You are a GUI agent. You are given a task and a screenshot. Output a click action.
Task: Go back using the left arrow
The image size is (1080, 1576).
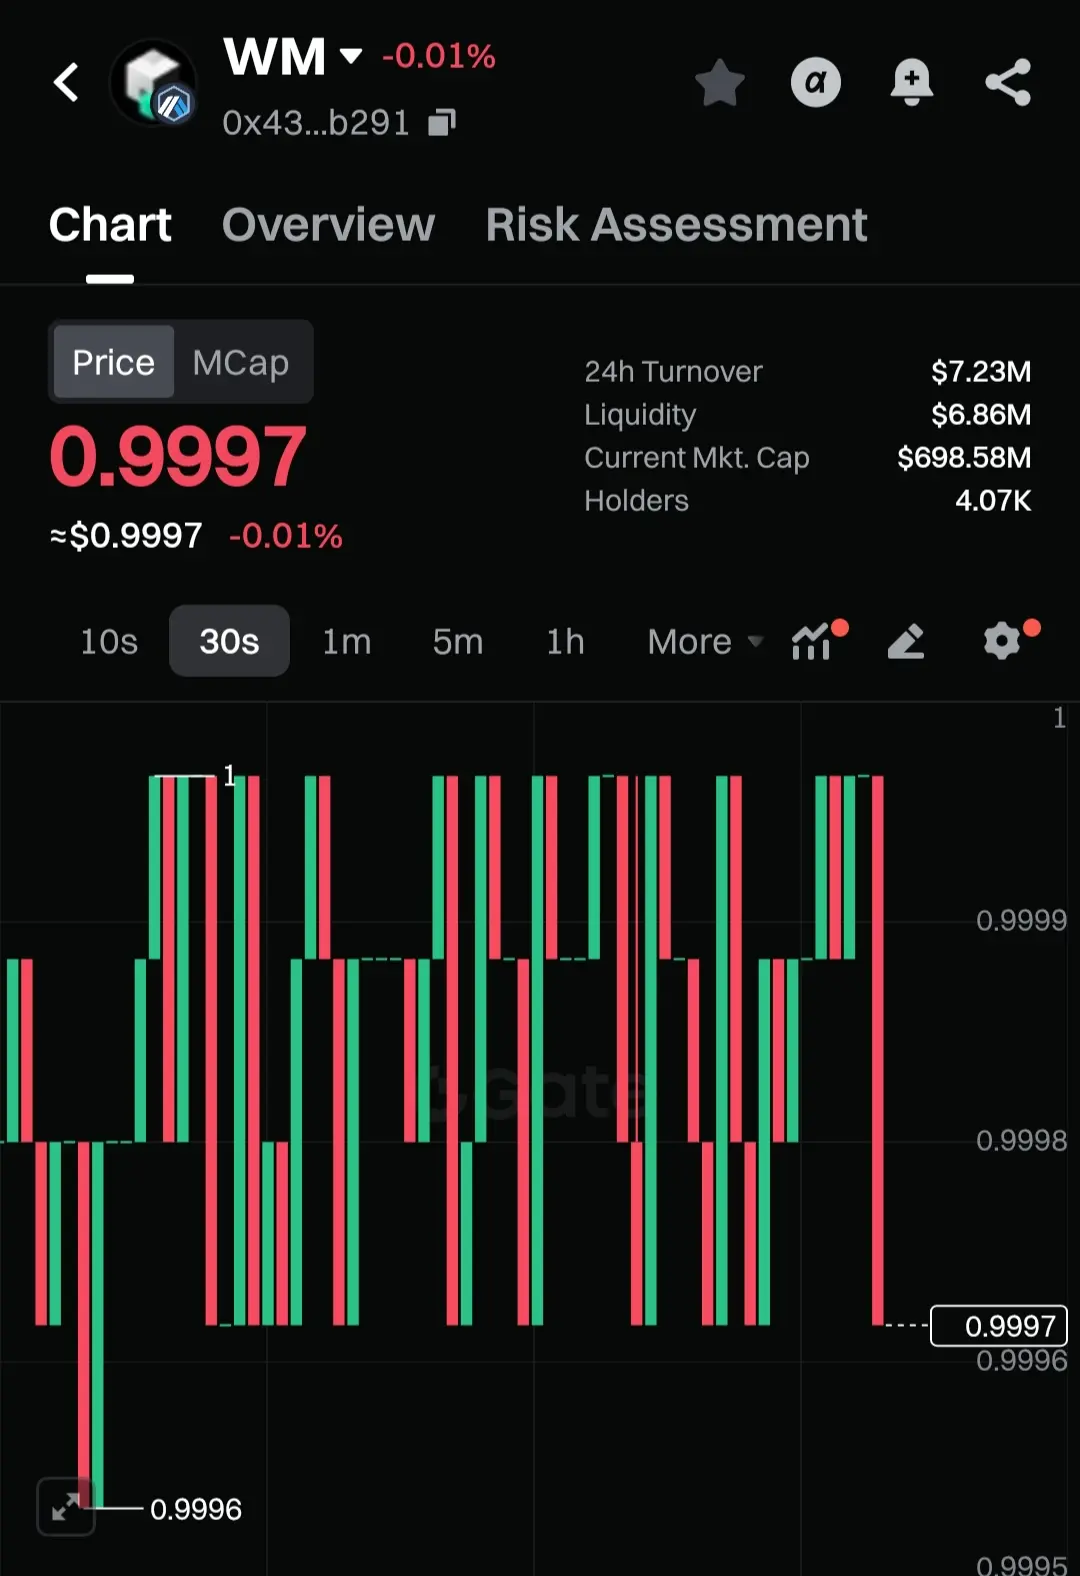pos(66,82)
